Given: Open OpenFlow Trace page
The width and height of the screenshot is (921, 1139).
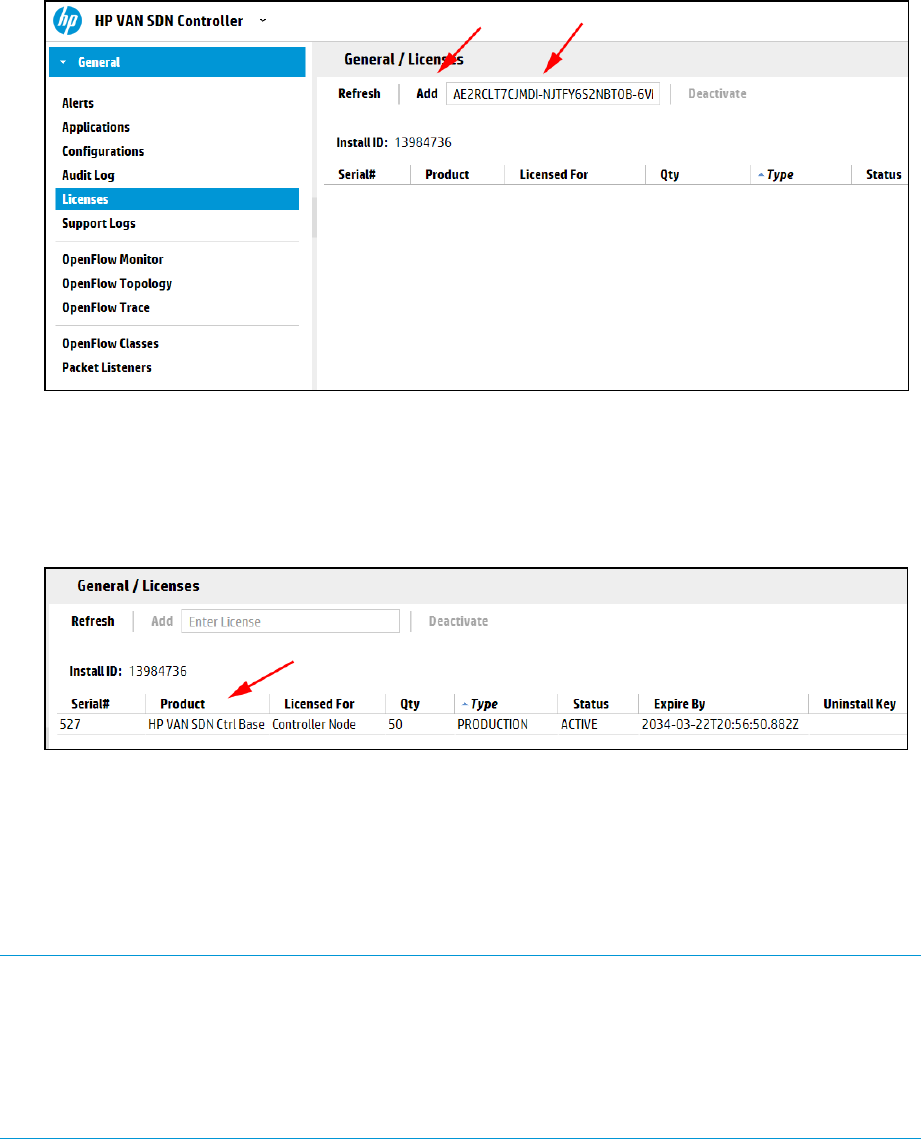Looking at the screenshot, I should (x=106, y=307).
